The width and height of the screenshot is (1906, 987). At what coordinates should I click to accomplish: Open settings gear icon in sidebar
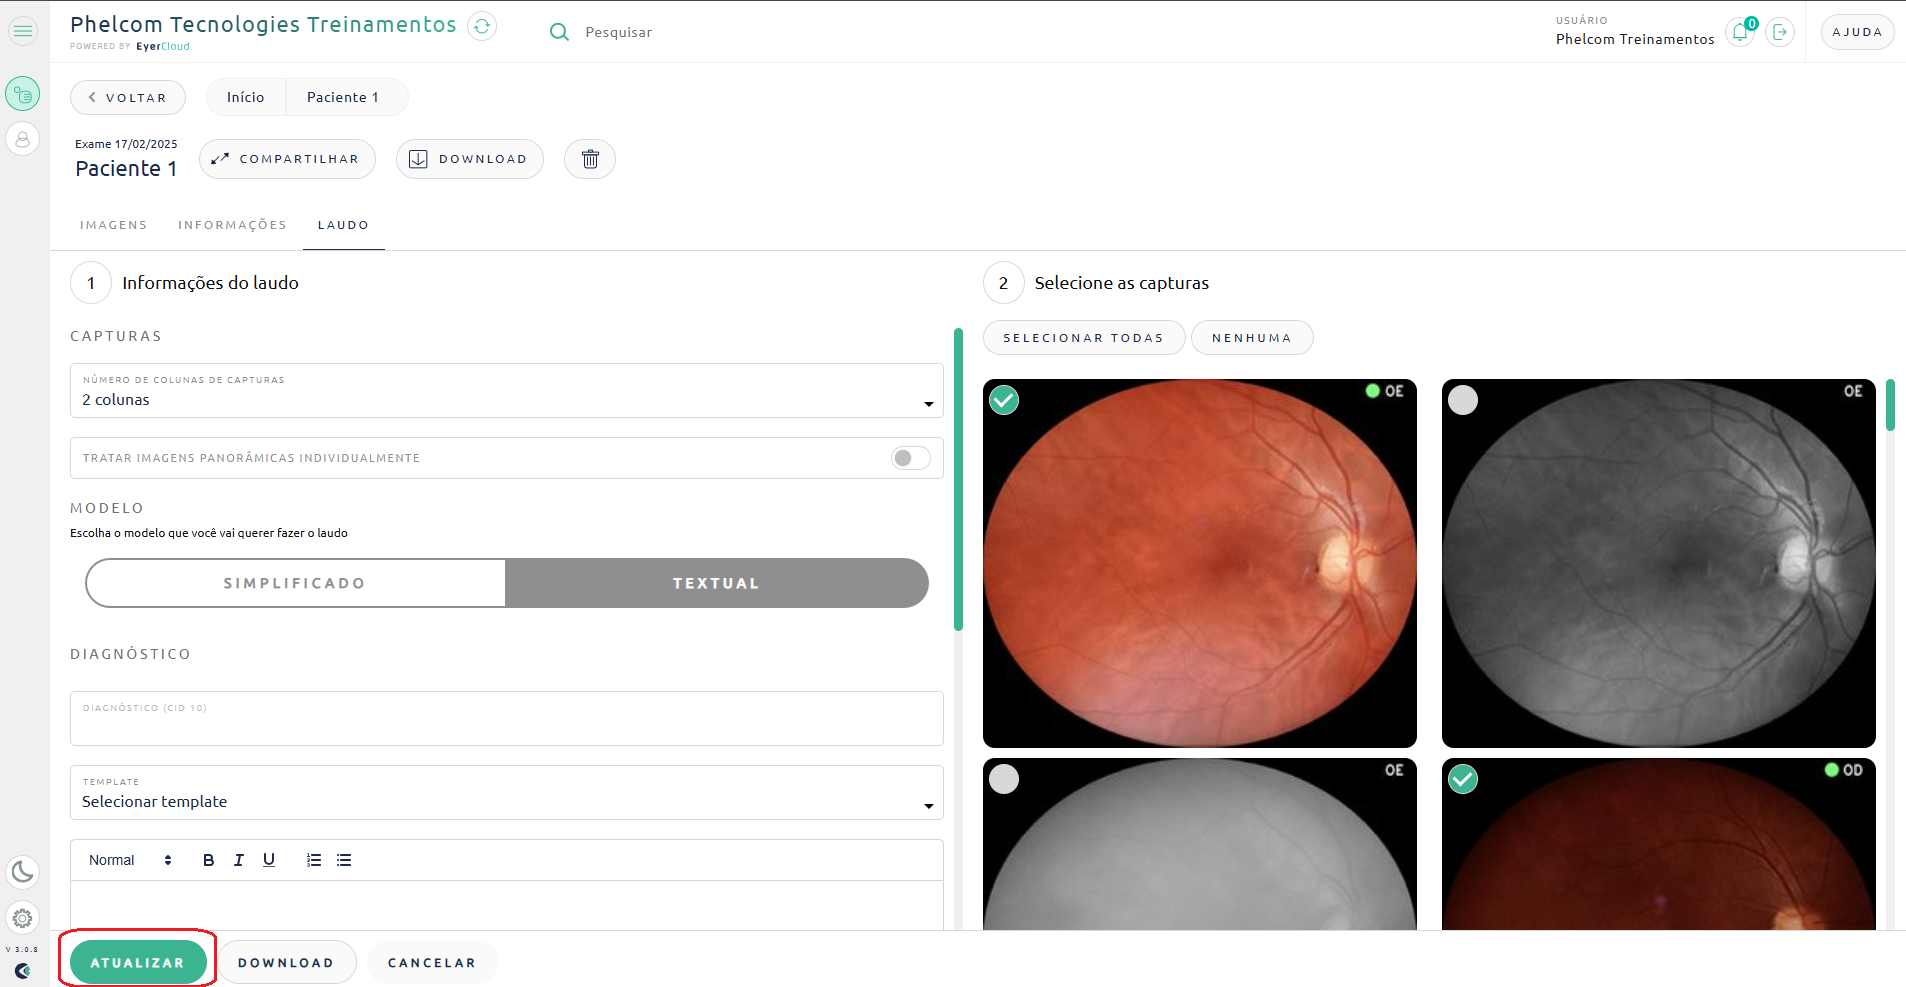23,918
